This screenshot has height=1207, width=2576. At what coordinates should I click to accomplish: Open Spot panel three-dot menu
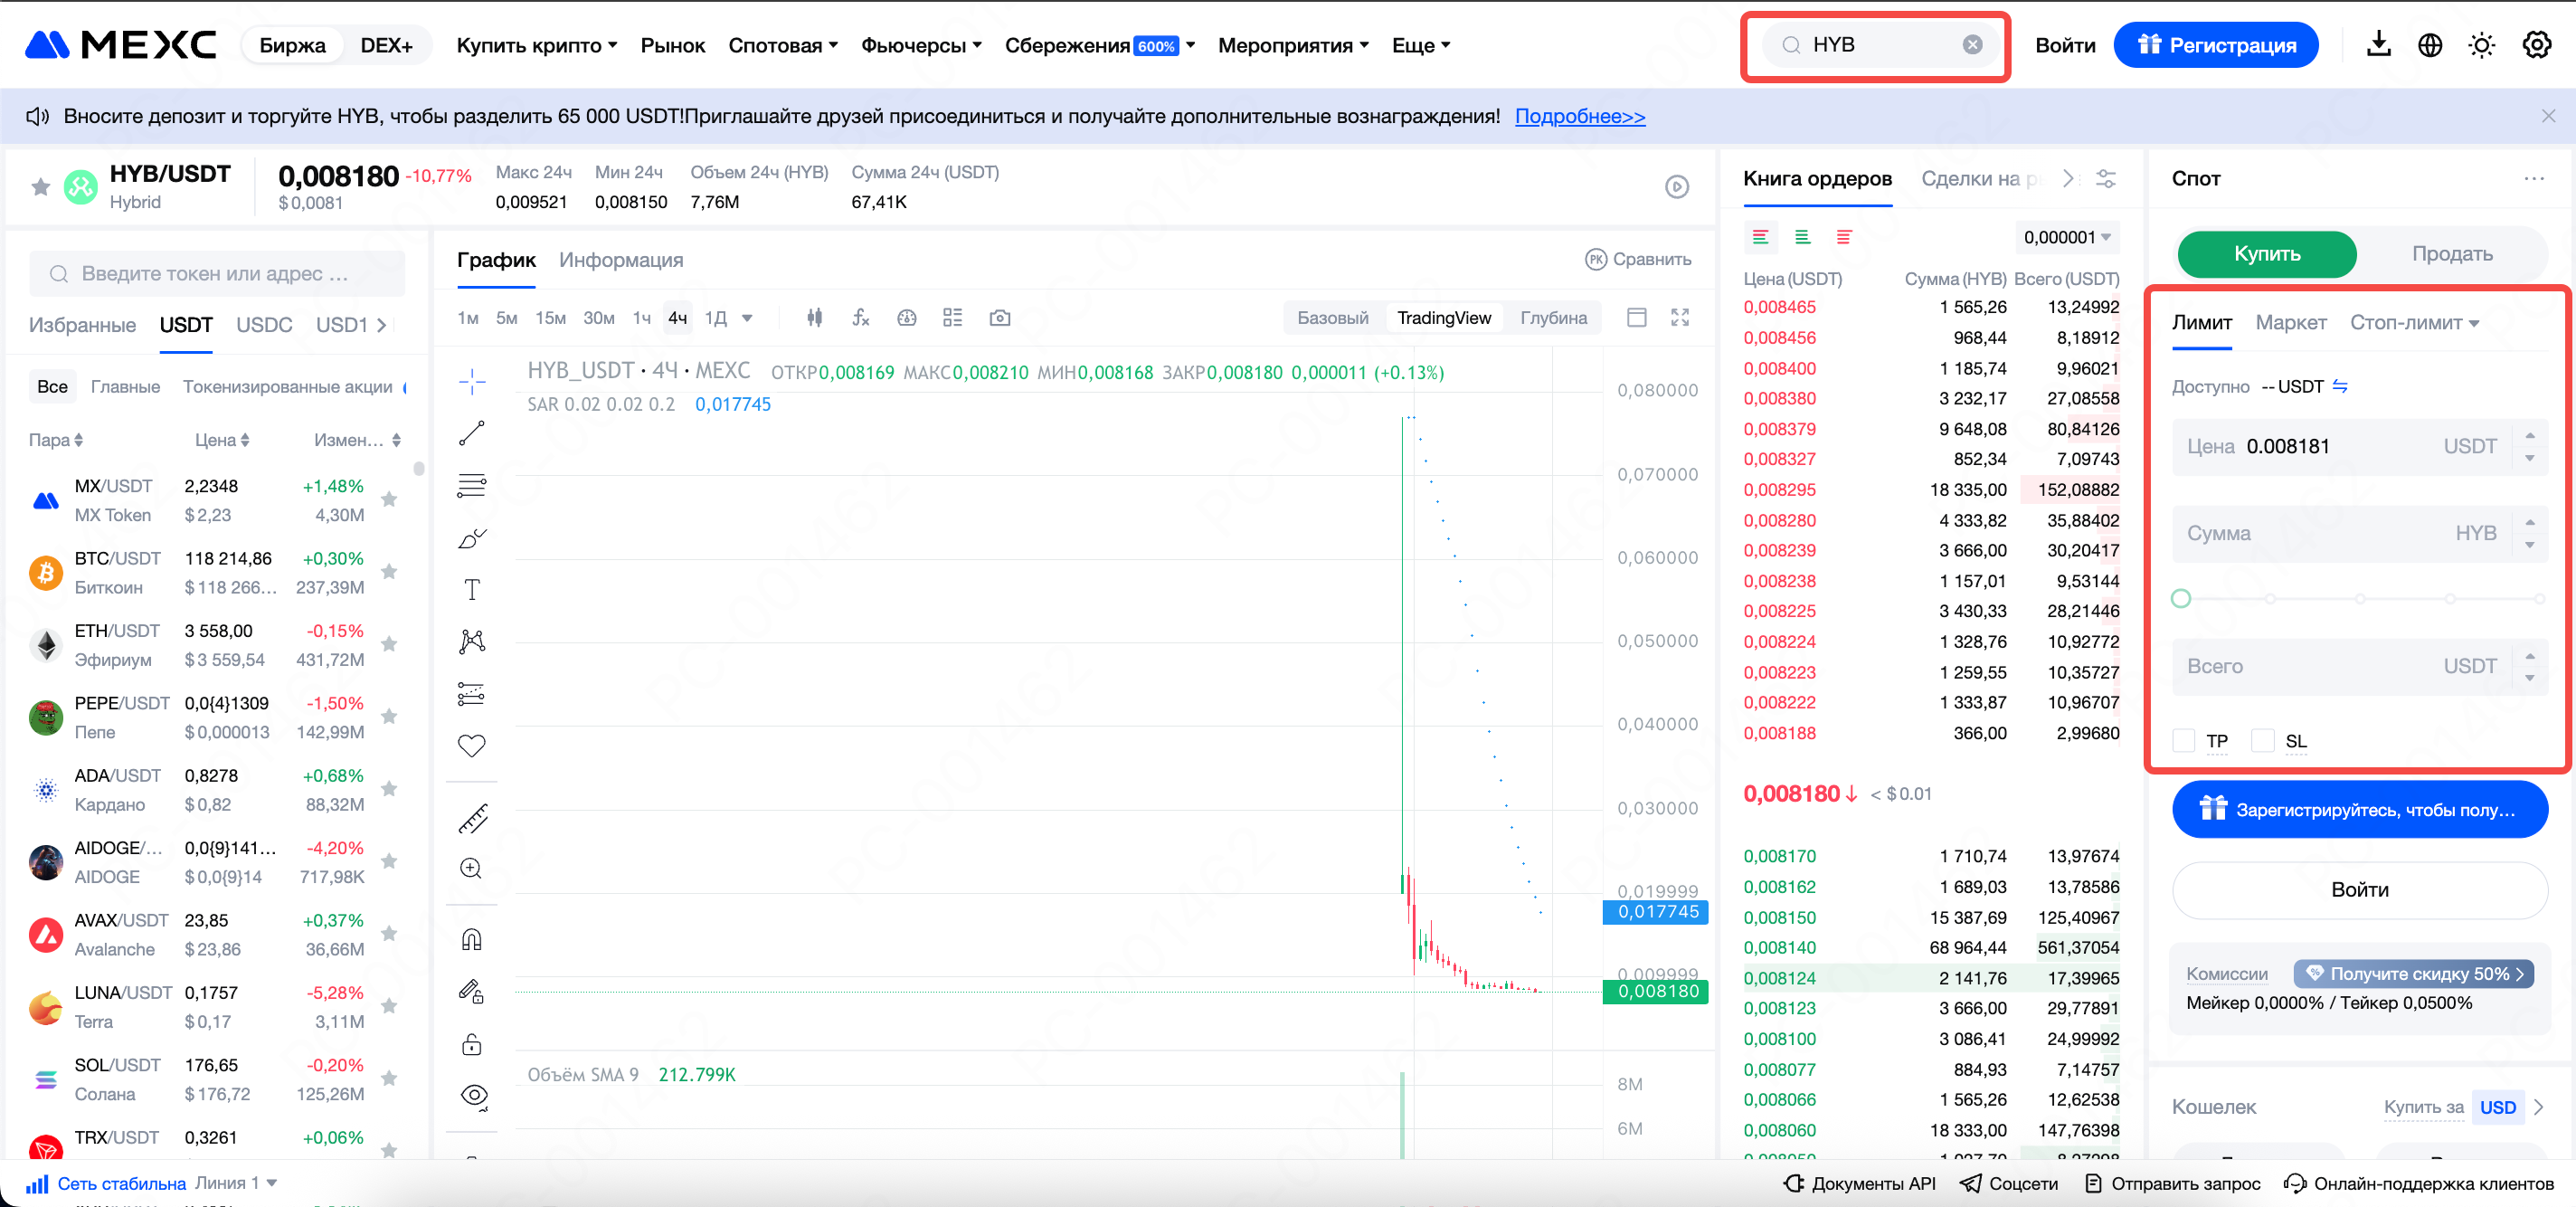pos(2533,179)
